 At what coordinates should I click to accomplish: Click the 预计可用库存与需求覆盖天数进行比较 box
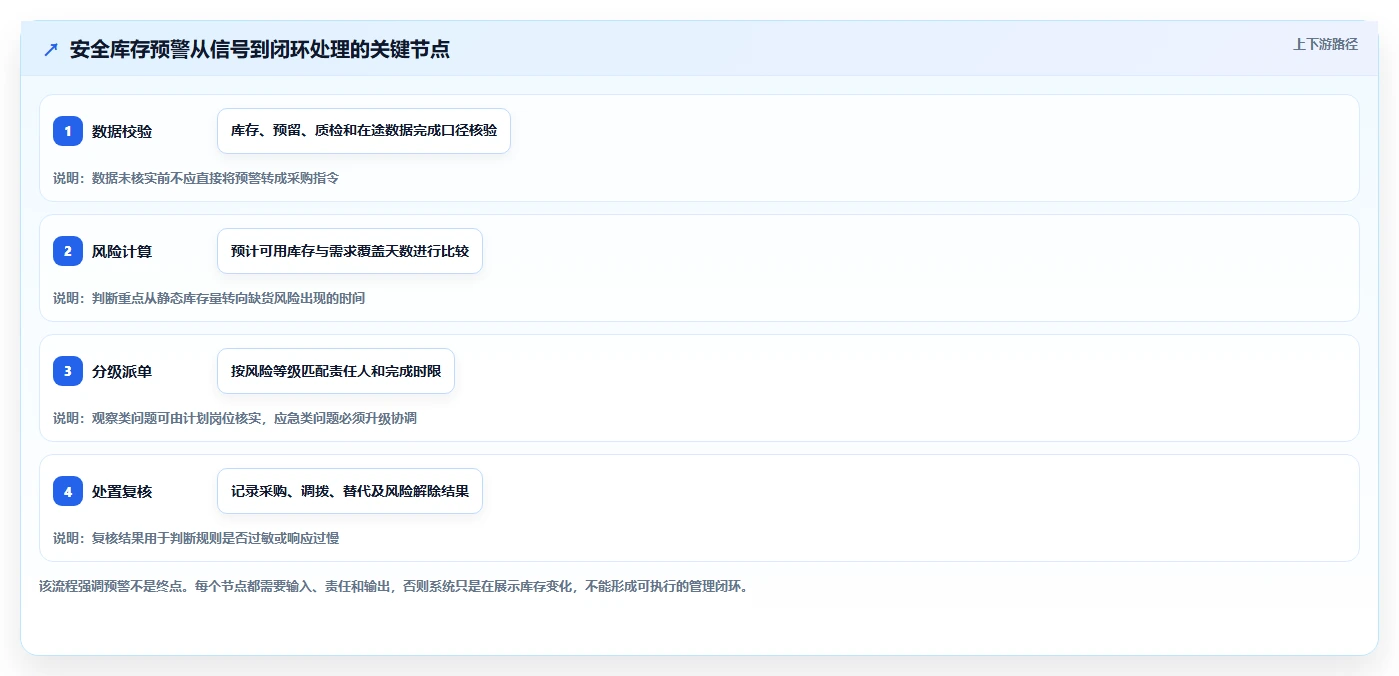point(350,251)
